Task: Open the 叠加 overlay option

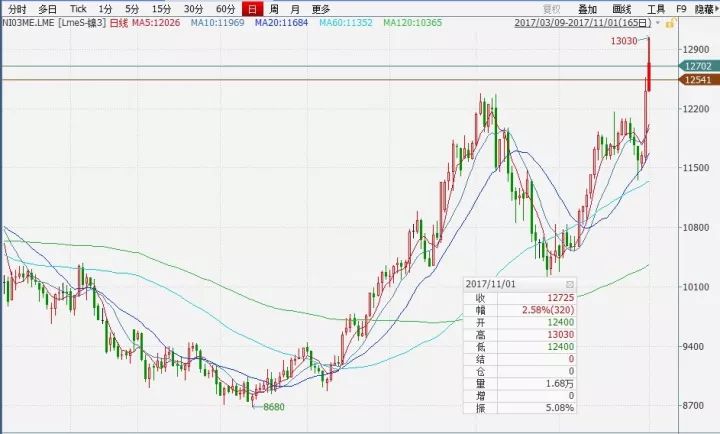Action: click(x=587, y=8)
